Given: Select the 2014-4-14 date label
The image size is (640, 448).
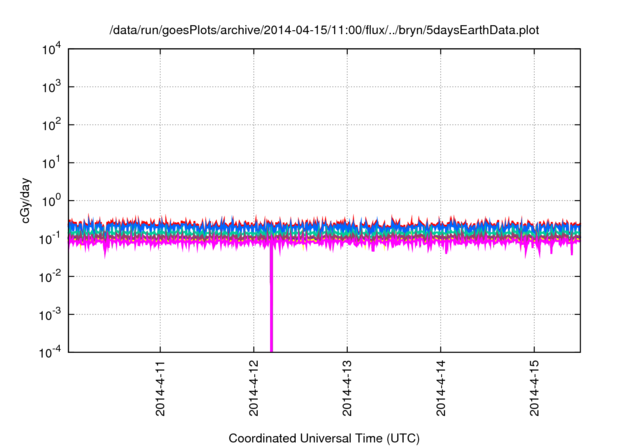Looking at the screenshot, I should click(441, 388).
